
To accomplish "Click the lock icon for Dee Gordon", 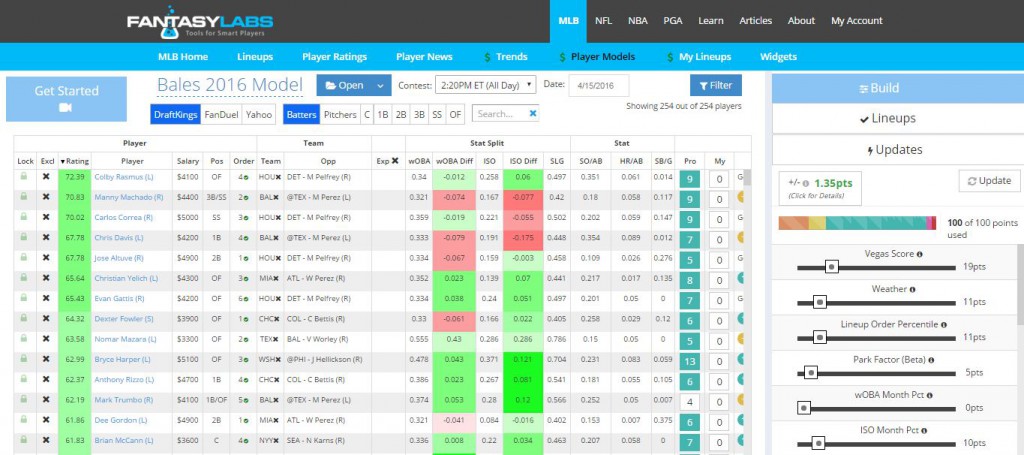I will 24,420.
